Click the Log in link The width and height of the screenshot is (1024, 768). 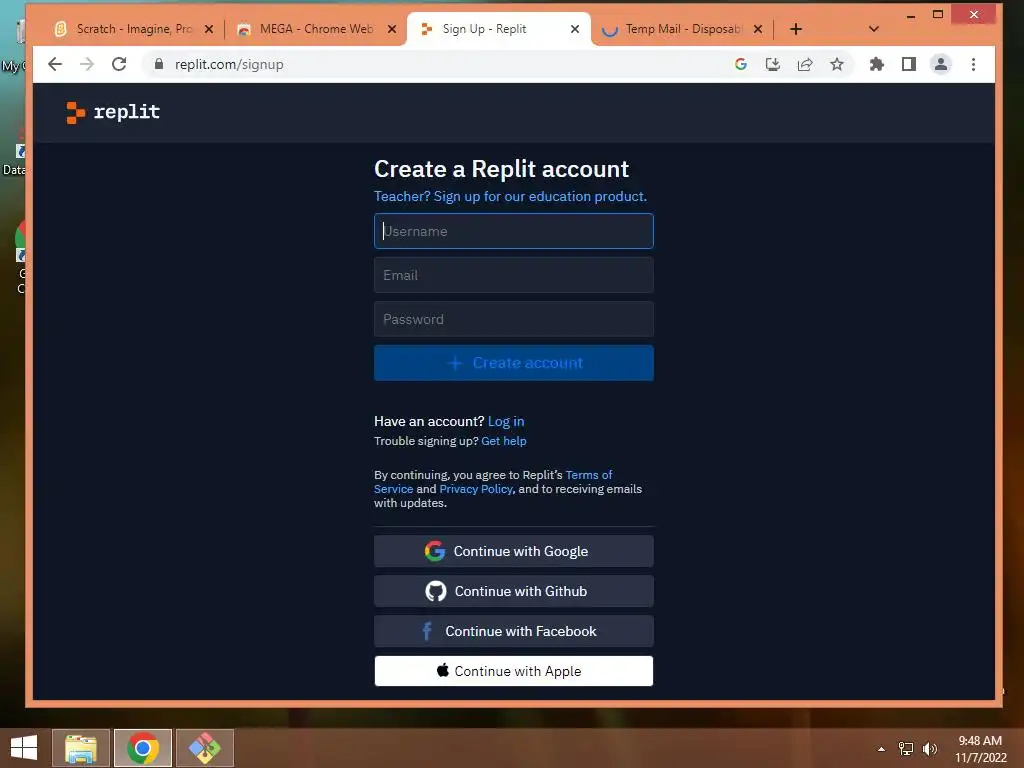click(506, 421)
